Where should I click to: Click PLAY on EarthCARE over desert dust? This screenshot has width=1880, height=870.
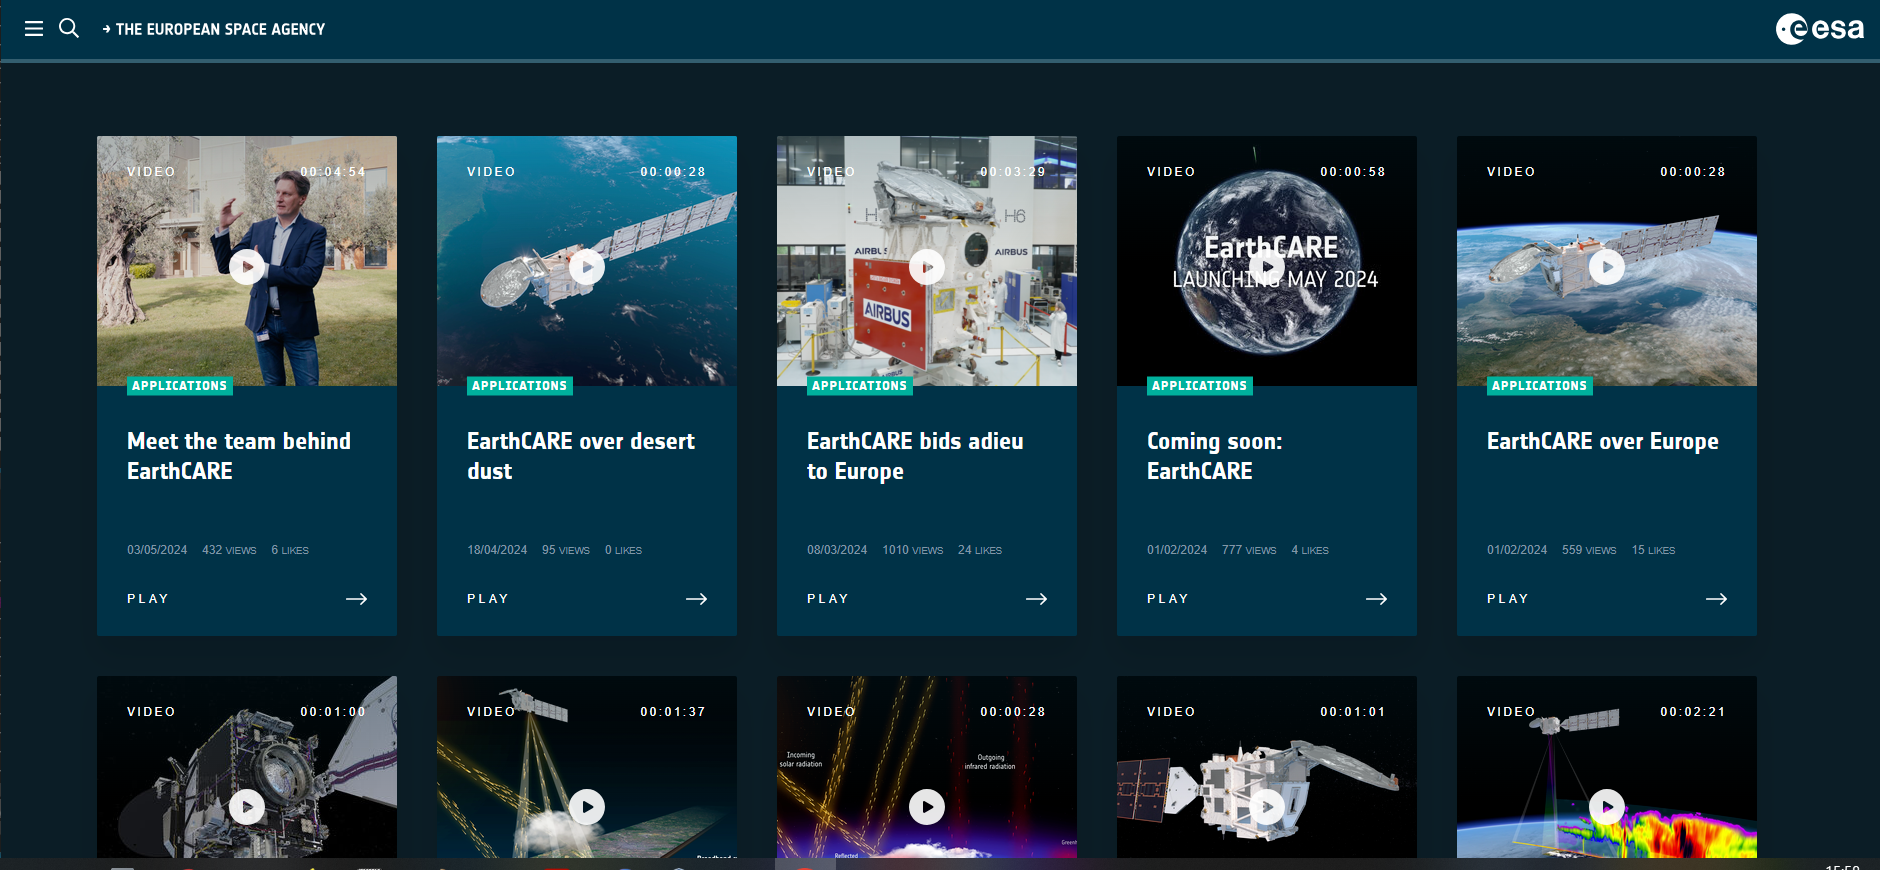[x=488, y=599]
